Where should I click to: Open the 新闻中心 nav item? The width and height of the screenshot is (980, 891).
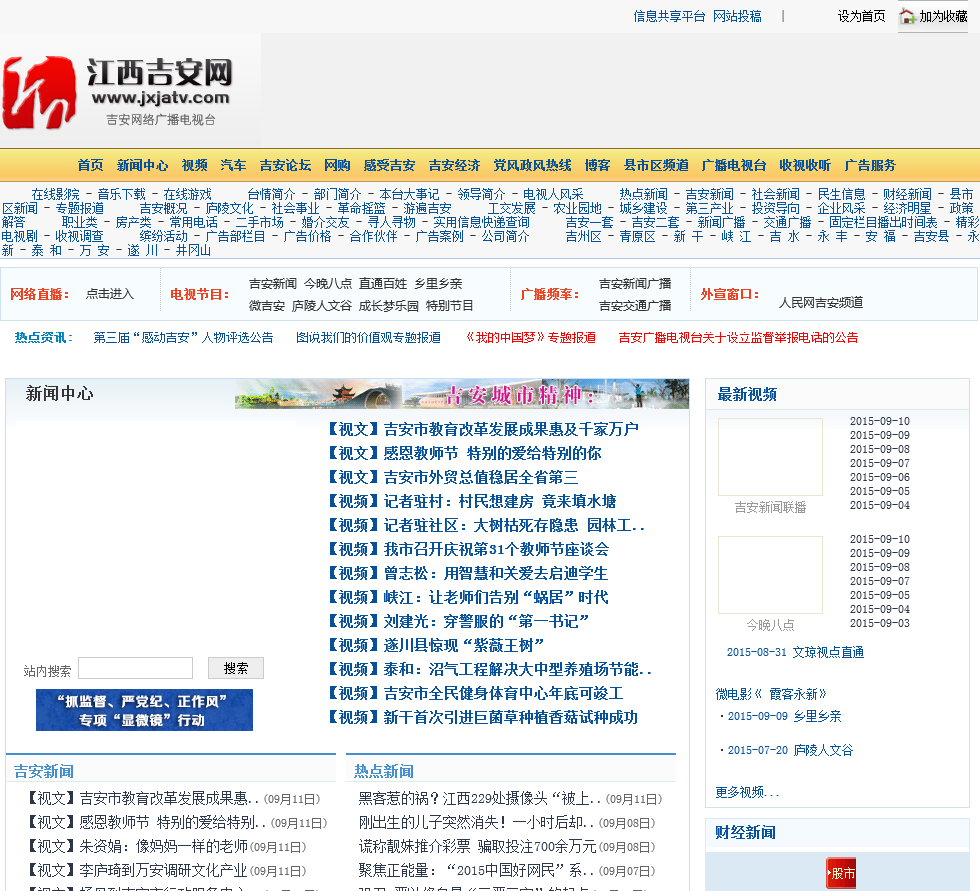click(142, 165)
